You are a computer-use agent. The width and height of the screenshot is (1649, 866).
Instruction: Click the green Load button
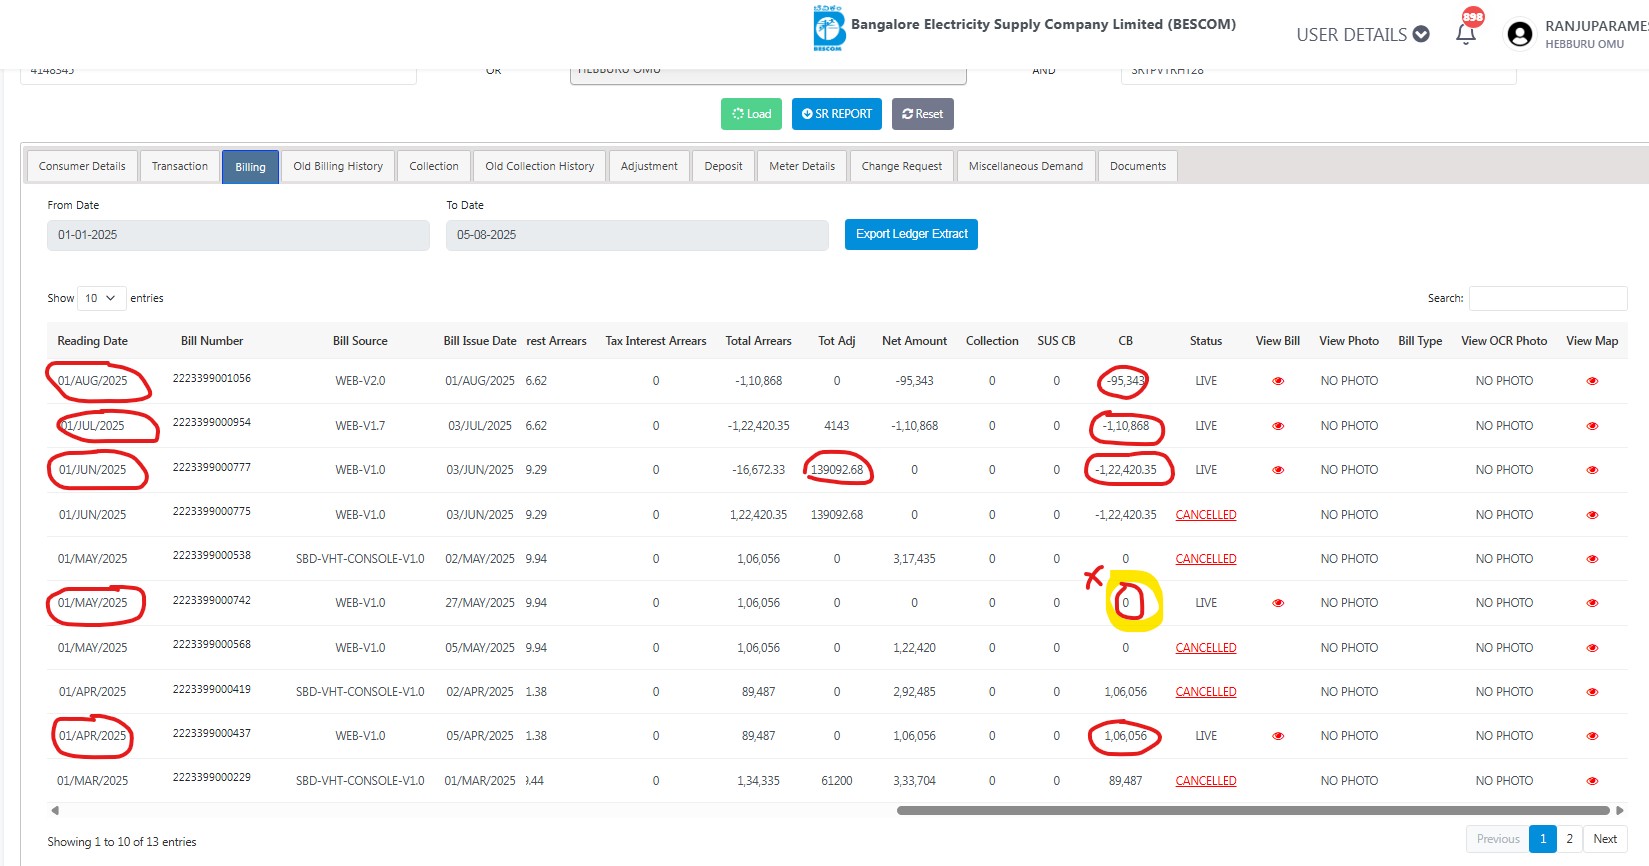click(751, 114)
